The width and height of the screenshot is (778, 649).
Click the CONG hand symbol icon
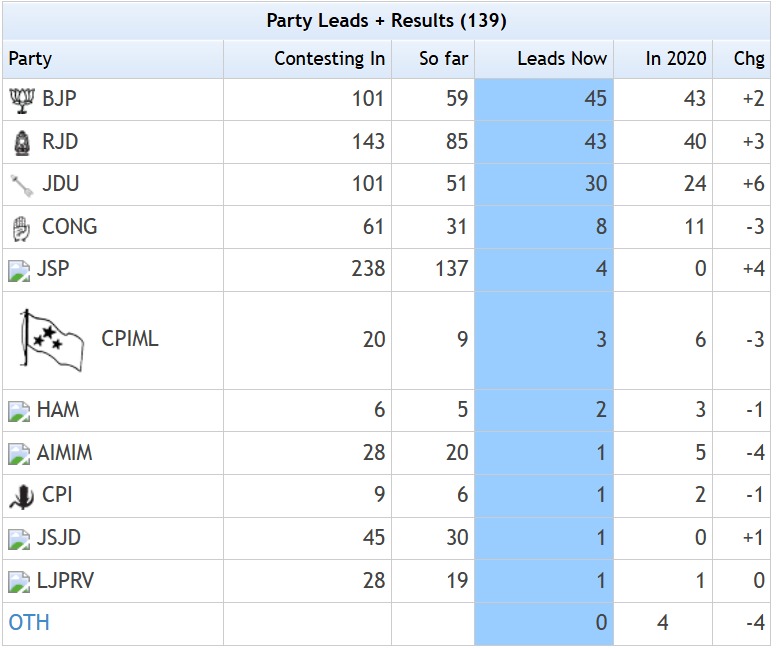click(x=20, y=227)
